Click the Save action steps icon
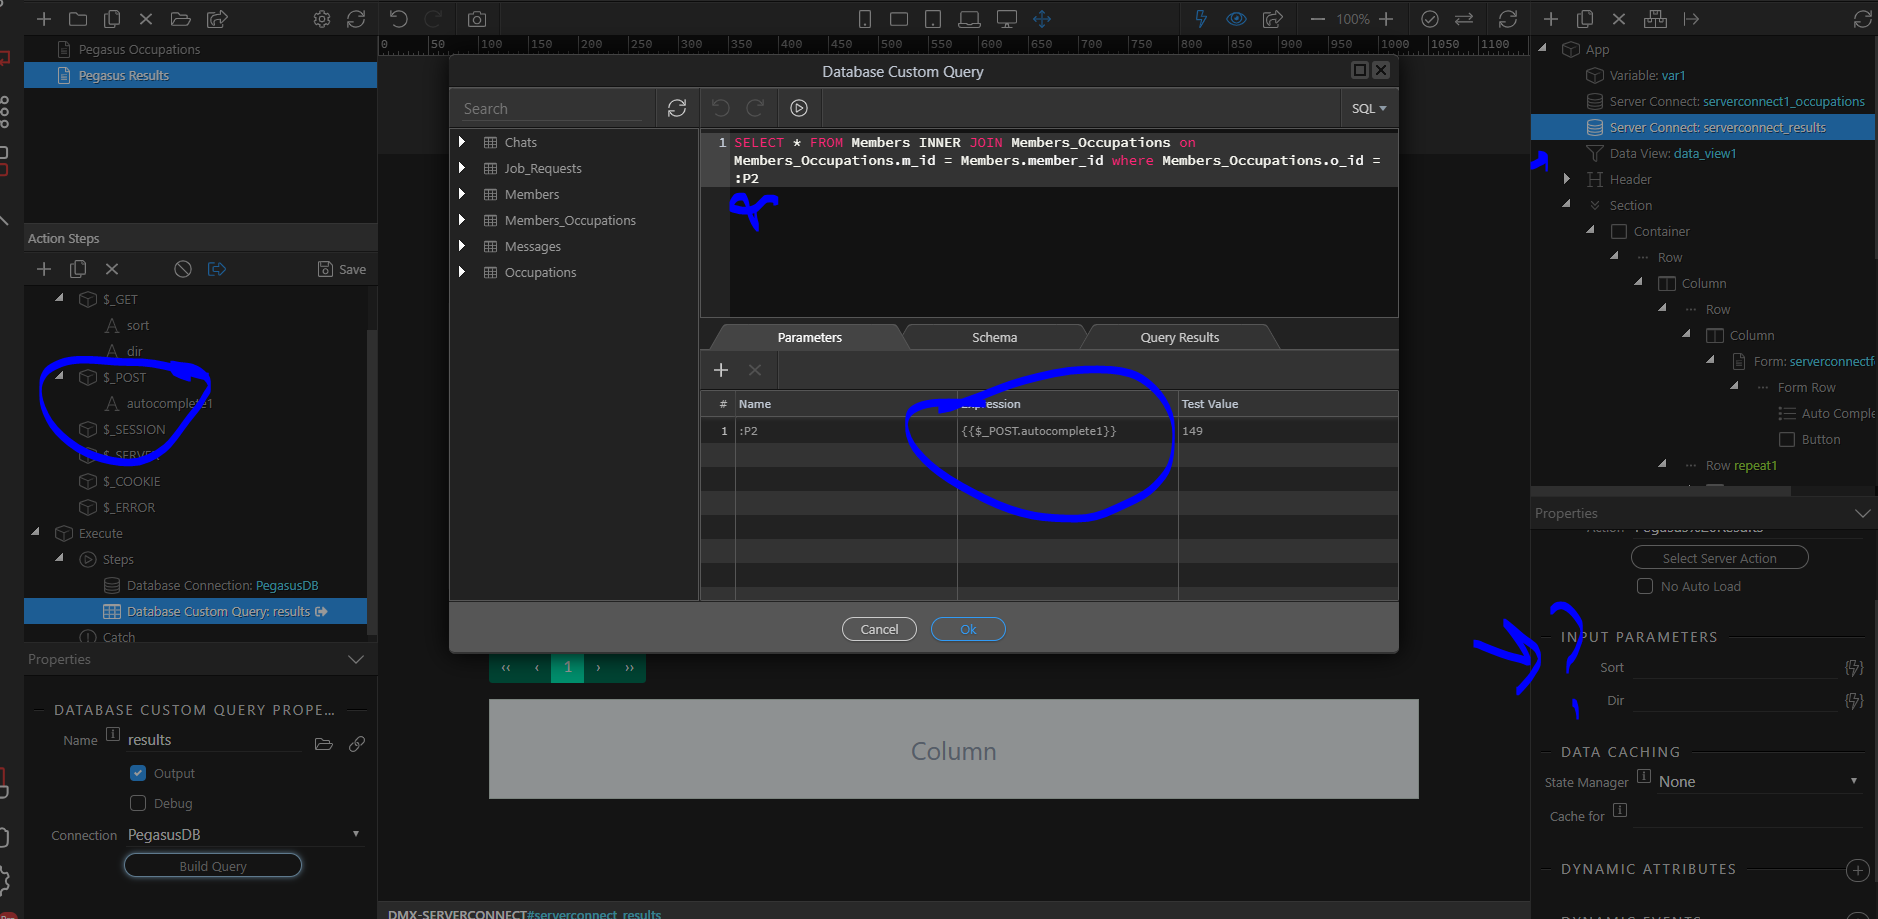Viewport: 1878px width, 919px height. pyautogui.click(x=341, y=269)
